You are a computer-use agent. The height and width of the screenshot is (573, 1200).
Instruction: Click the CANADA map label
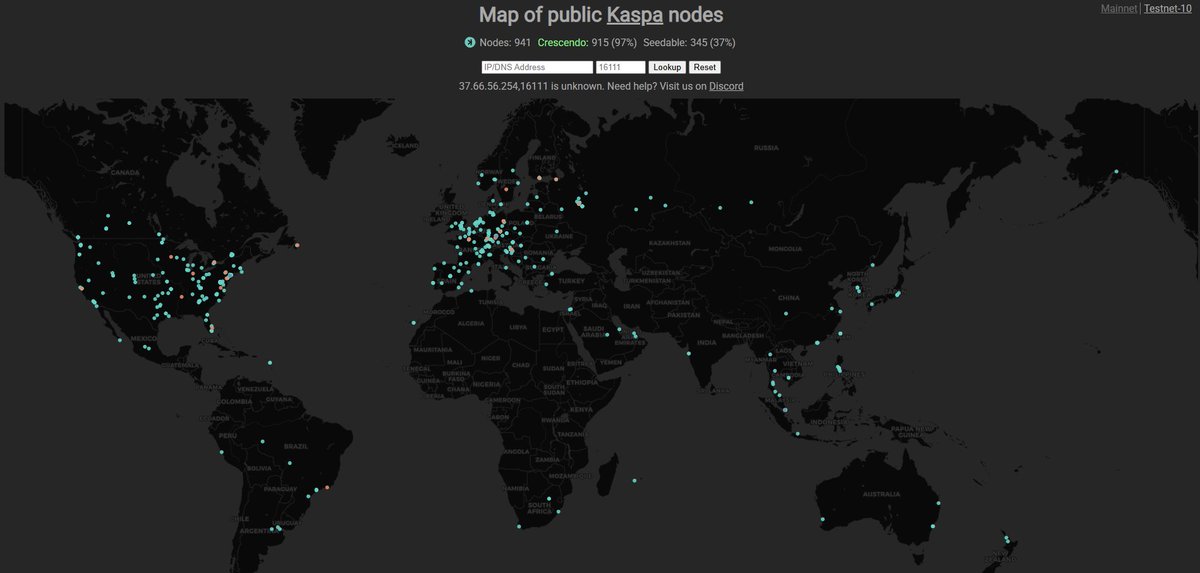pyautogui.click(x=124, y=172)
